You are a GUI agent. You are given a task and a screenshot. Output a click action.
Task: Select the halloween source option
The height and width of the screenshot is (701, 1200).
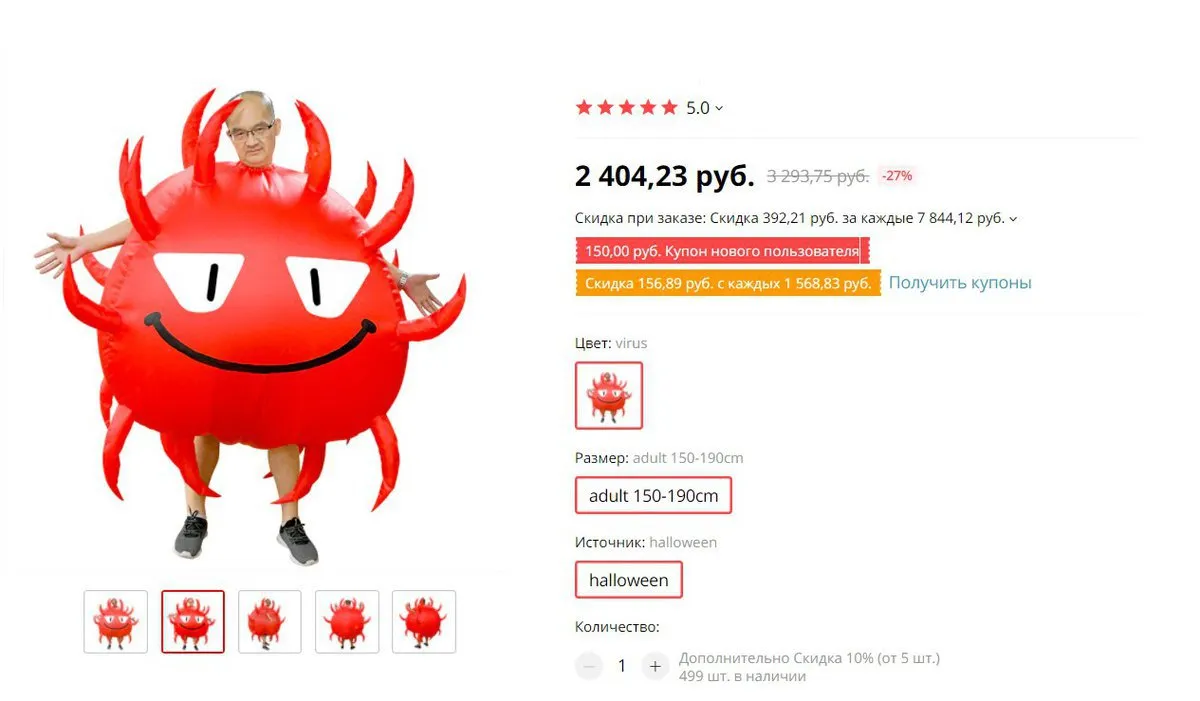point(629,580)
